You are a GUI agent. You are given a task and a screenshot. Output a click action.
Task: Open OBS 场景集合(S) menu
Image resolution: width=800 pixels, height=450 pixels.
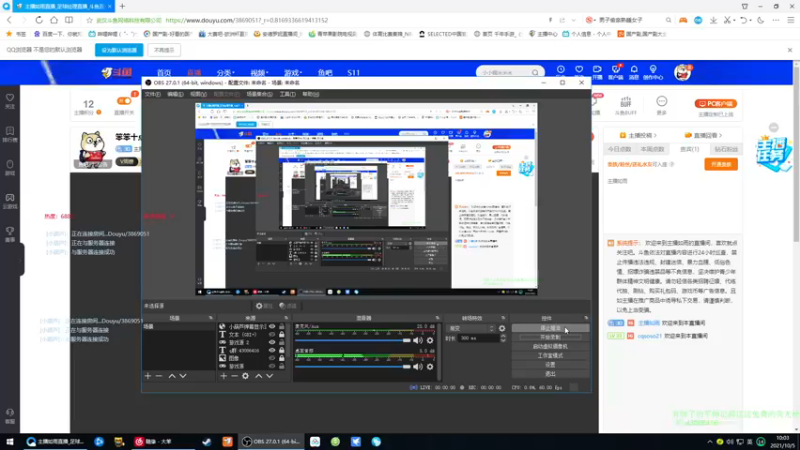tap(259, 94)
